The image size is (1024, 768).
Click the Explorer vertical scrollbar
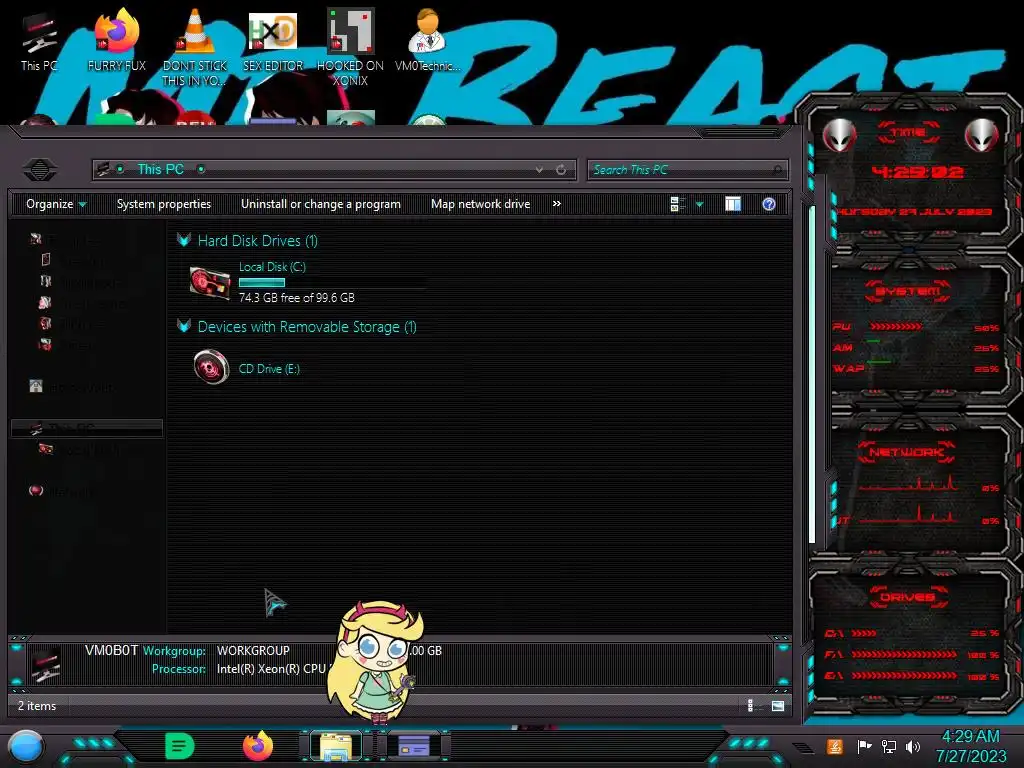tap(812, 374)
